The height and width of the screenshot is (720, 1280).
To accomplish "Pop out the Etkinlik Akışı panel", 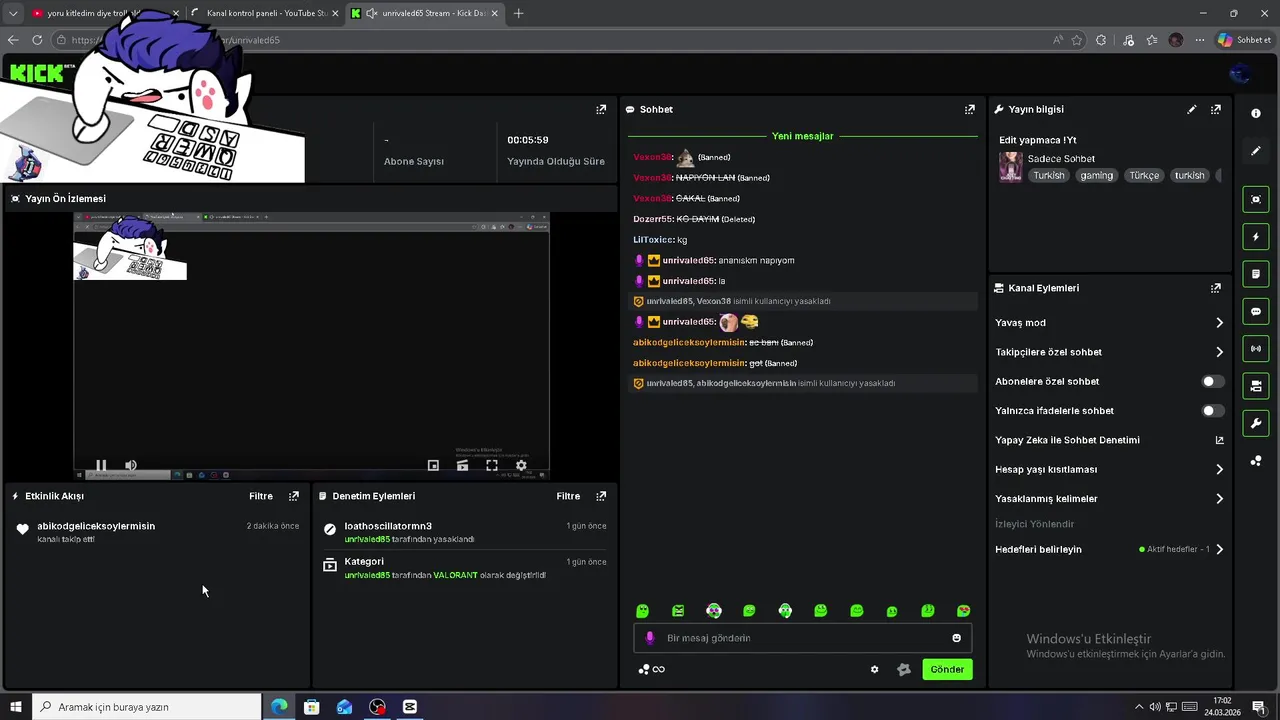I will pos(294,496).
